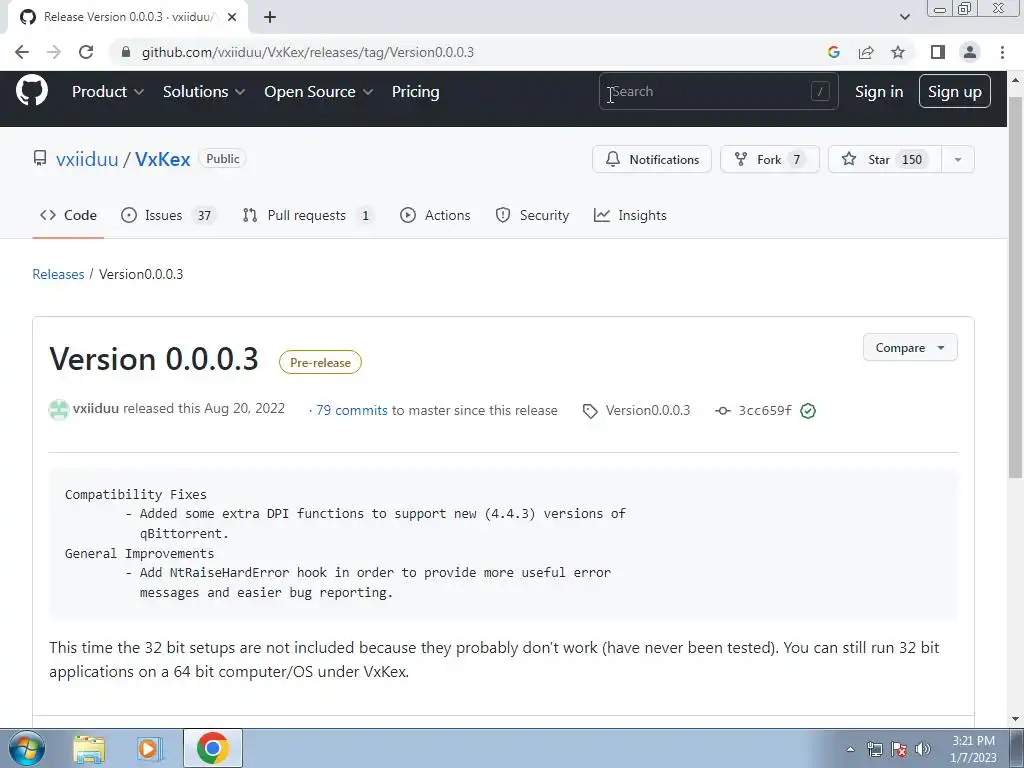The height and width of the screenshot is (768, 1024).
Task: Open the tab search chevron in Chrome
Action: click(x=904, y=17)
